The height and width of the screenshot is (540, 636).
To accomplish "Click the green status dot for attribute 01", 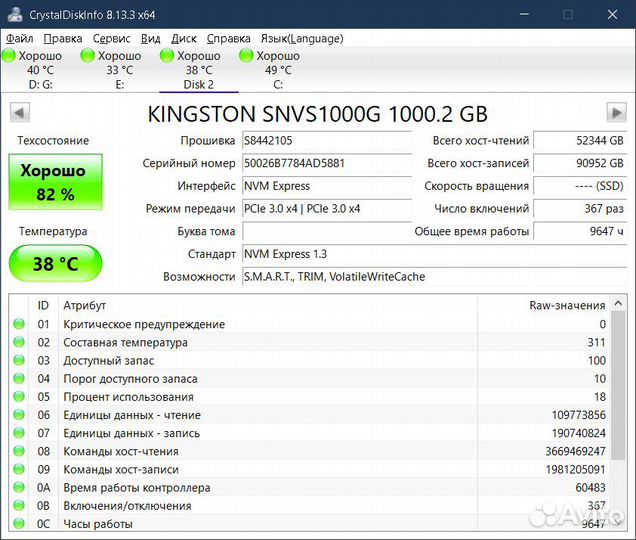I will click(19, 324).
